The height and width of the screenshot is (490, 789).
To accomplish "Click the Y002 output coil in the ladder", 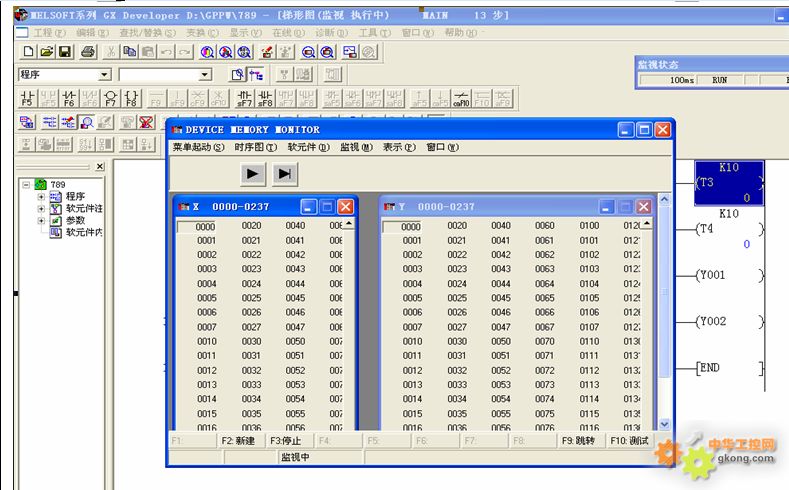I will (x=729, y=321).
